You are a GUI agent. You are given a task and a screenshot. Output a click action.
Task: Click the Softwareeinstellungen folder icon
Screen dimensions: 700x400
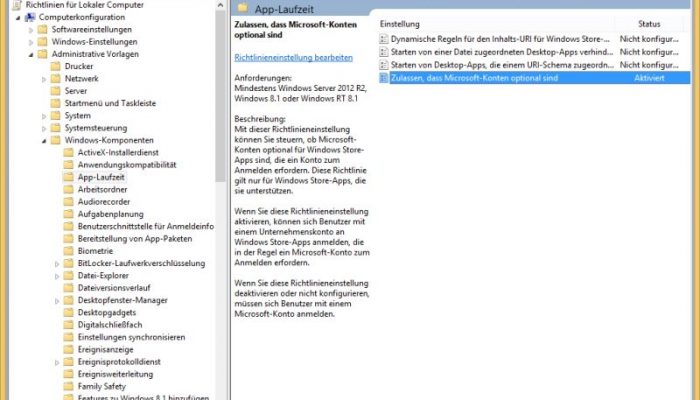(x=43, y=29)
